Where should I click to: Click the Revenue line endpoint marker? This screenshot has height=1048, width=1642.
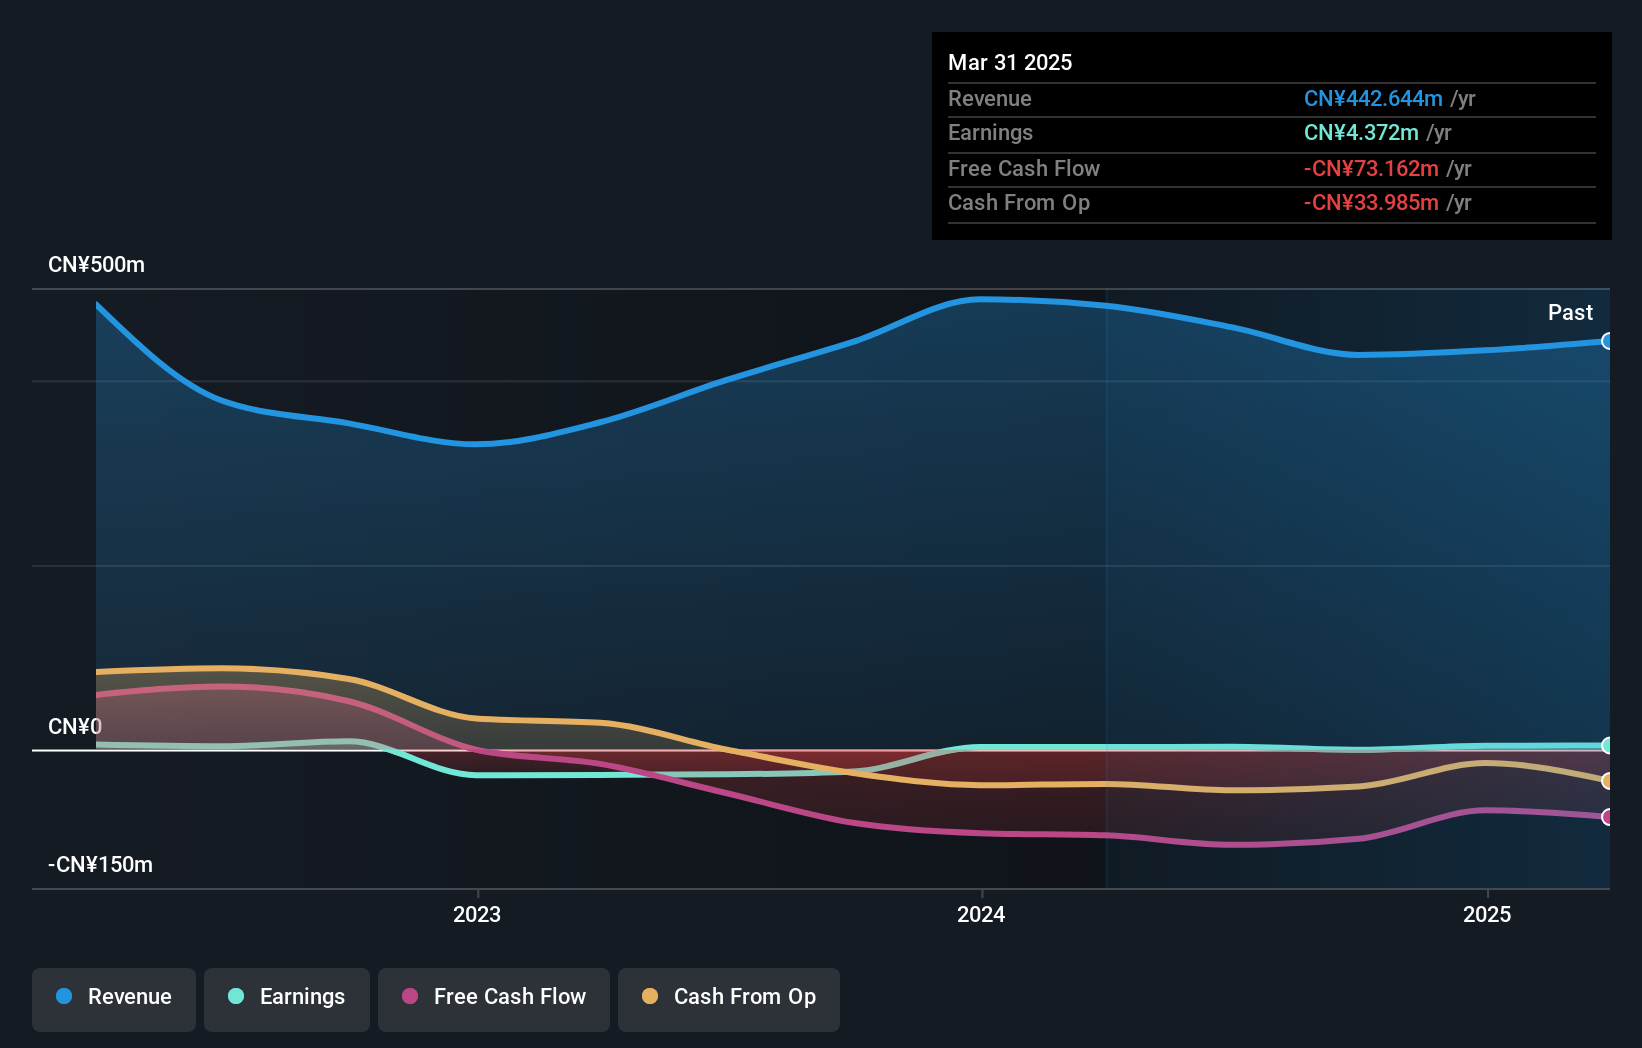pos(1607,341)
